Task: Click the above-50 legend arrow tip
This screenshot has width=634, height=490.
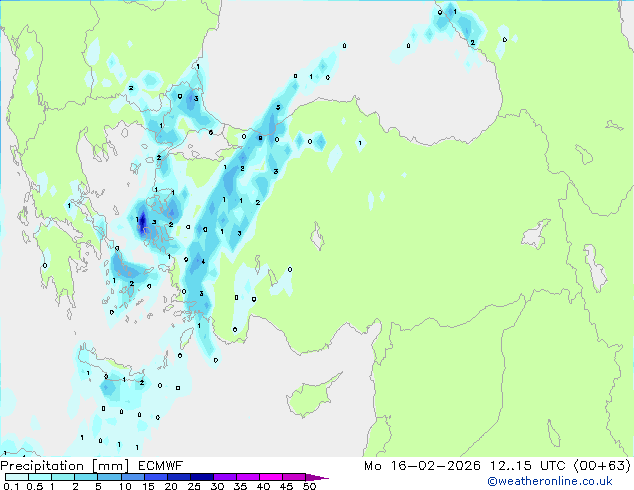Action: [x=317, y=478]
